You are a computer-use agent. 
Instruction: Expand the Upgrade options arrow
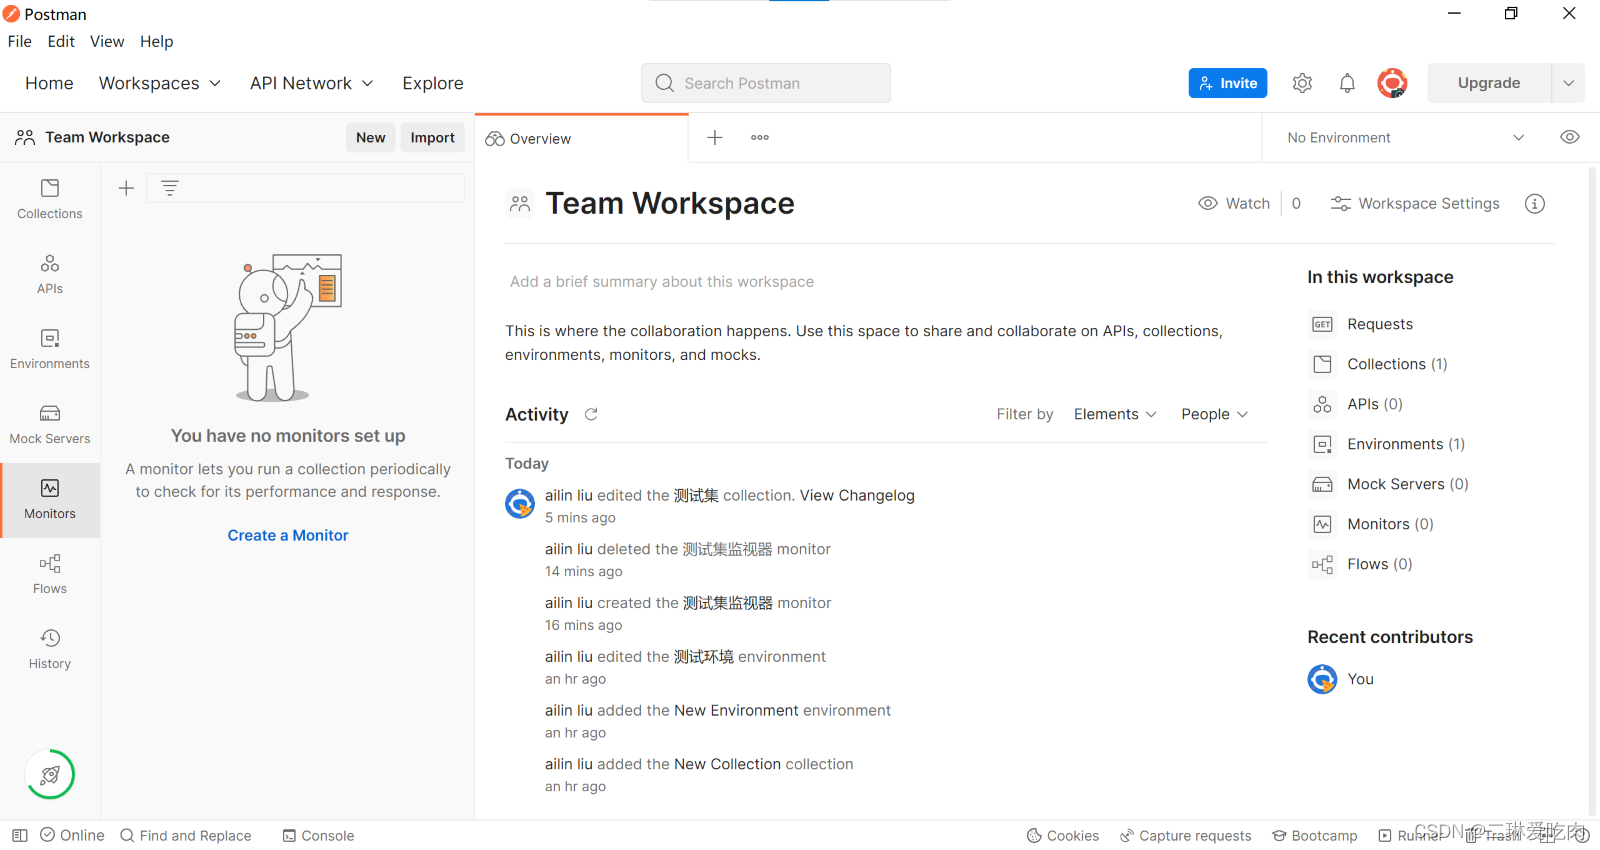(x=1568, y=83)
